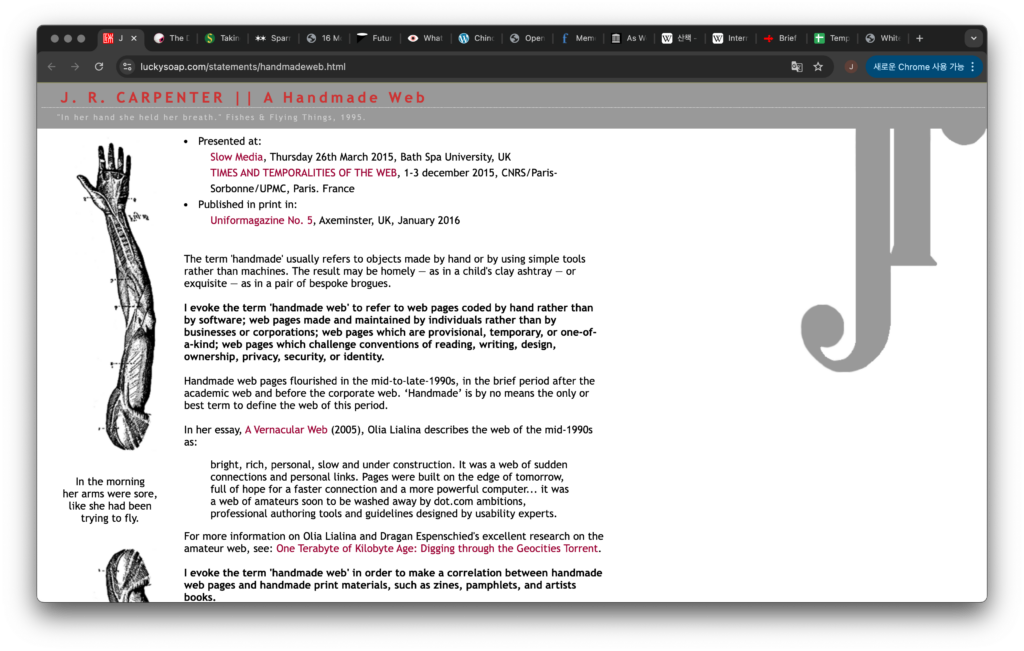This screenshot has height=651, width=1024.
Task: Click the URL address bar field
Action: coord(450,67)
